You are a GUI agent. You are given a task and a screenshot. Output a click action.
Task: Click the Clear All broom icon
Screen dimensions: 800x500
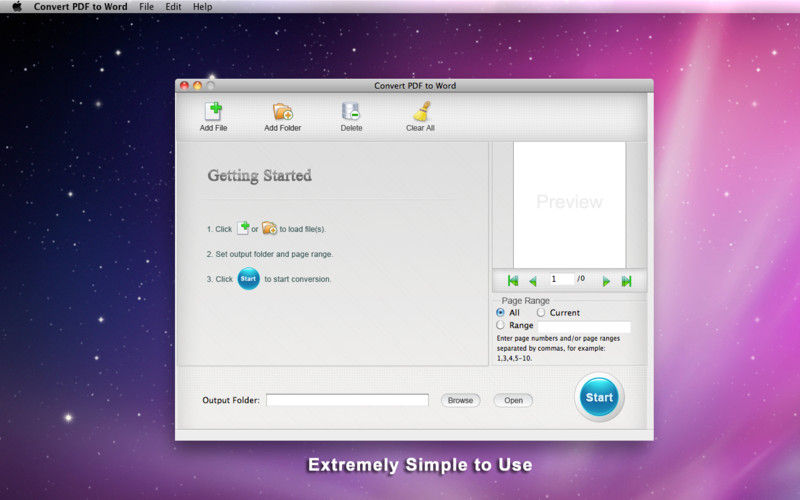pyautogui.click(x=421, y=111)
